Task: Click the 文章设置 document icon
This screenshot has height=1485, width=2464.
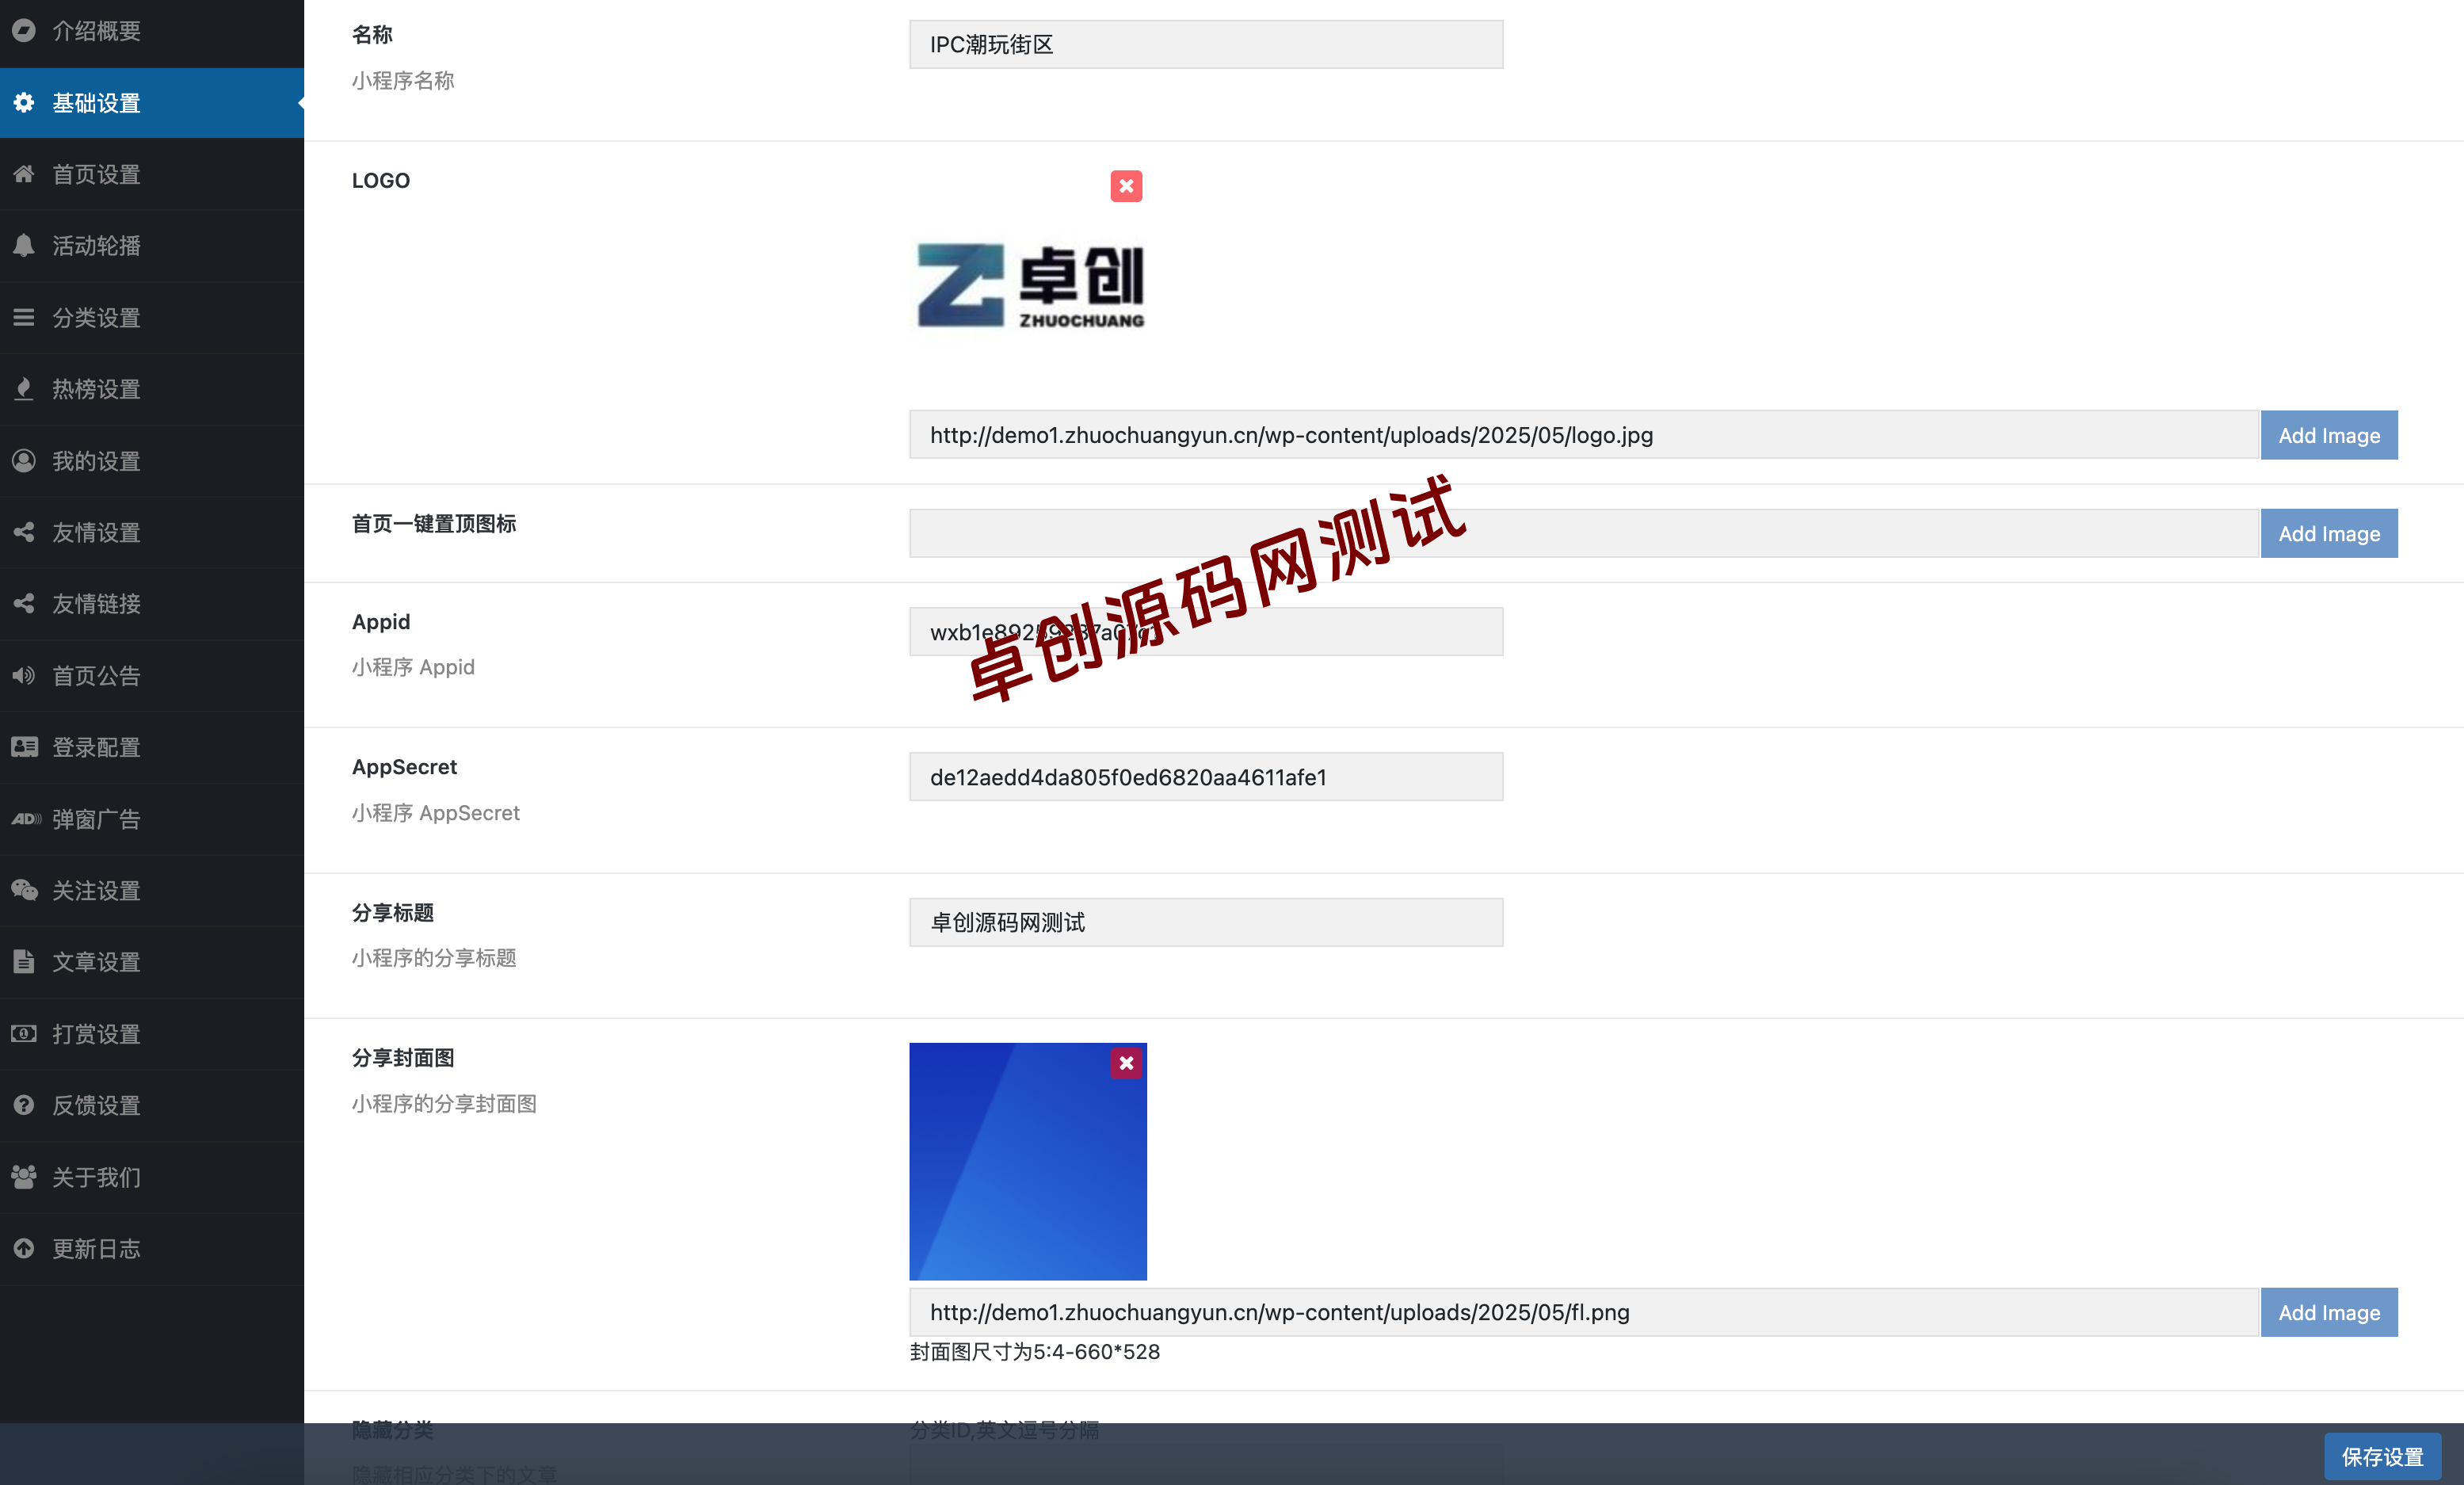Action: [x=24, y=961]
